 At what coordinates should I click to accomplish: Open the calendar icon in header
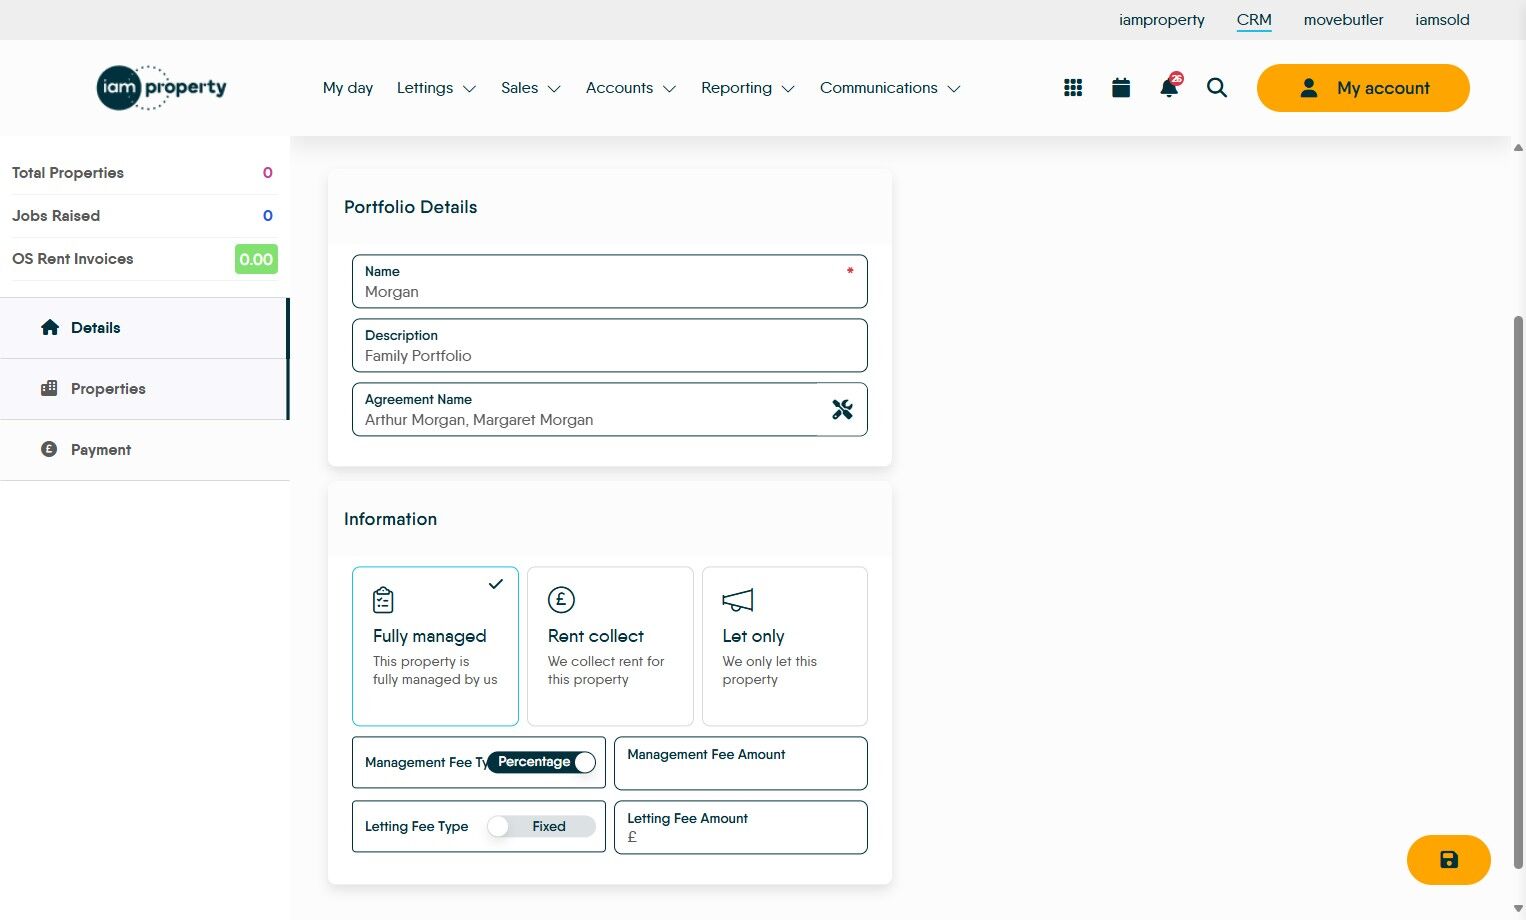pyautogui.click(x=1121, y=88)
